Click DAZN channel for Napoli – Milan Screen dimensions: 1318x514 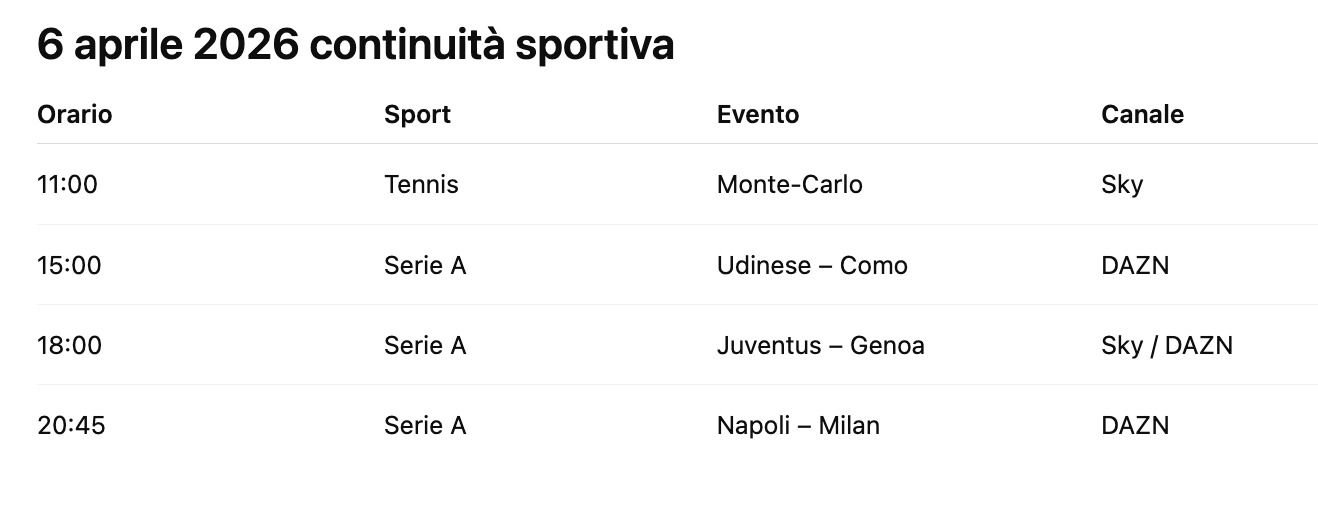(1135, 425)
